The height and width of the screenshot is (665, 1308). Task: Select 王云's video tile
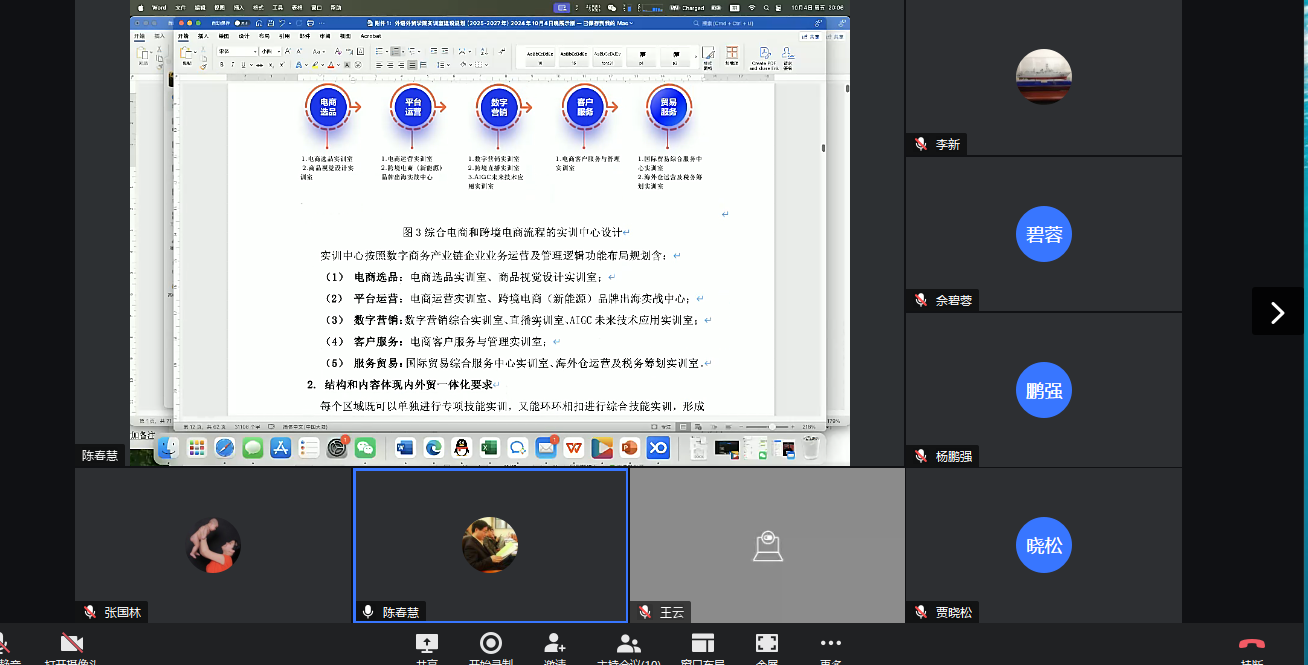[x=767, y=546]
